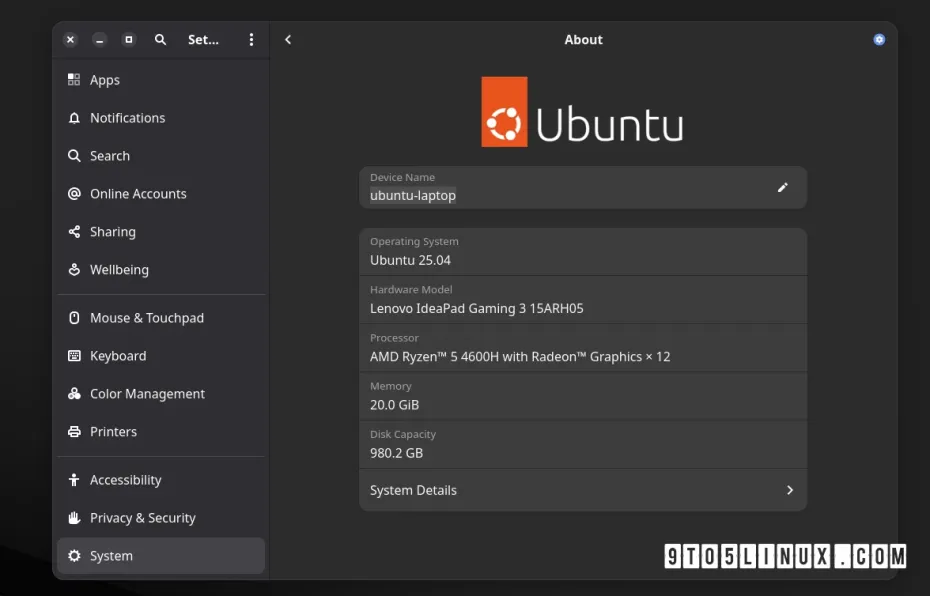The image size is (930, 596).
Task: Click the Color Management icon
Action: pos(74,394)
